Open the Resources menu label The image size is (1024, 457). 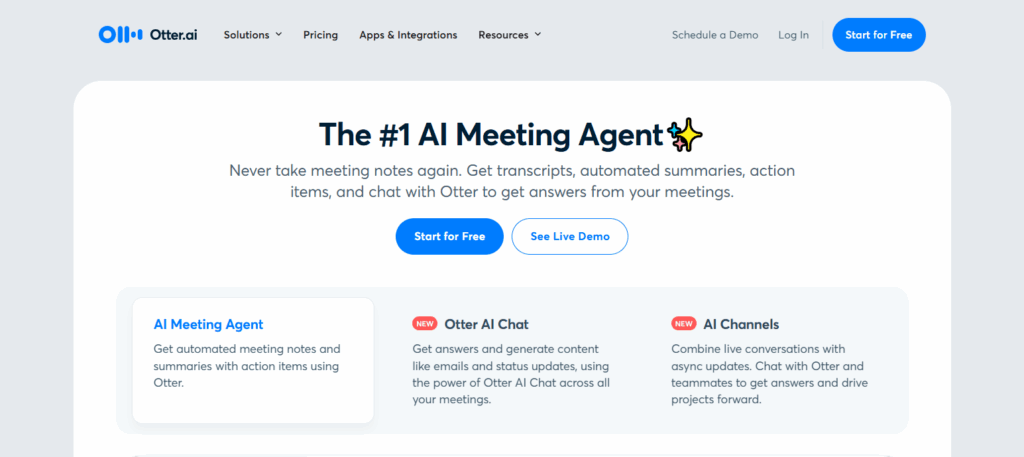pos(503,35)
